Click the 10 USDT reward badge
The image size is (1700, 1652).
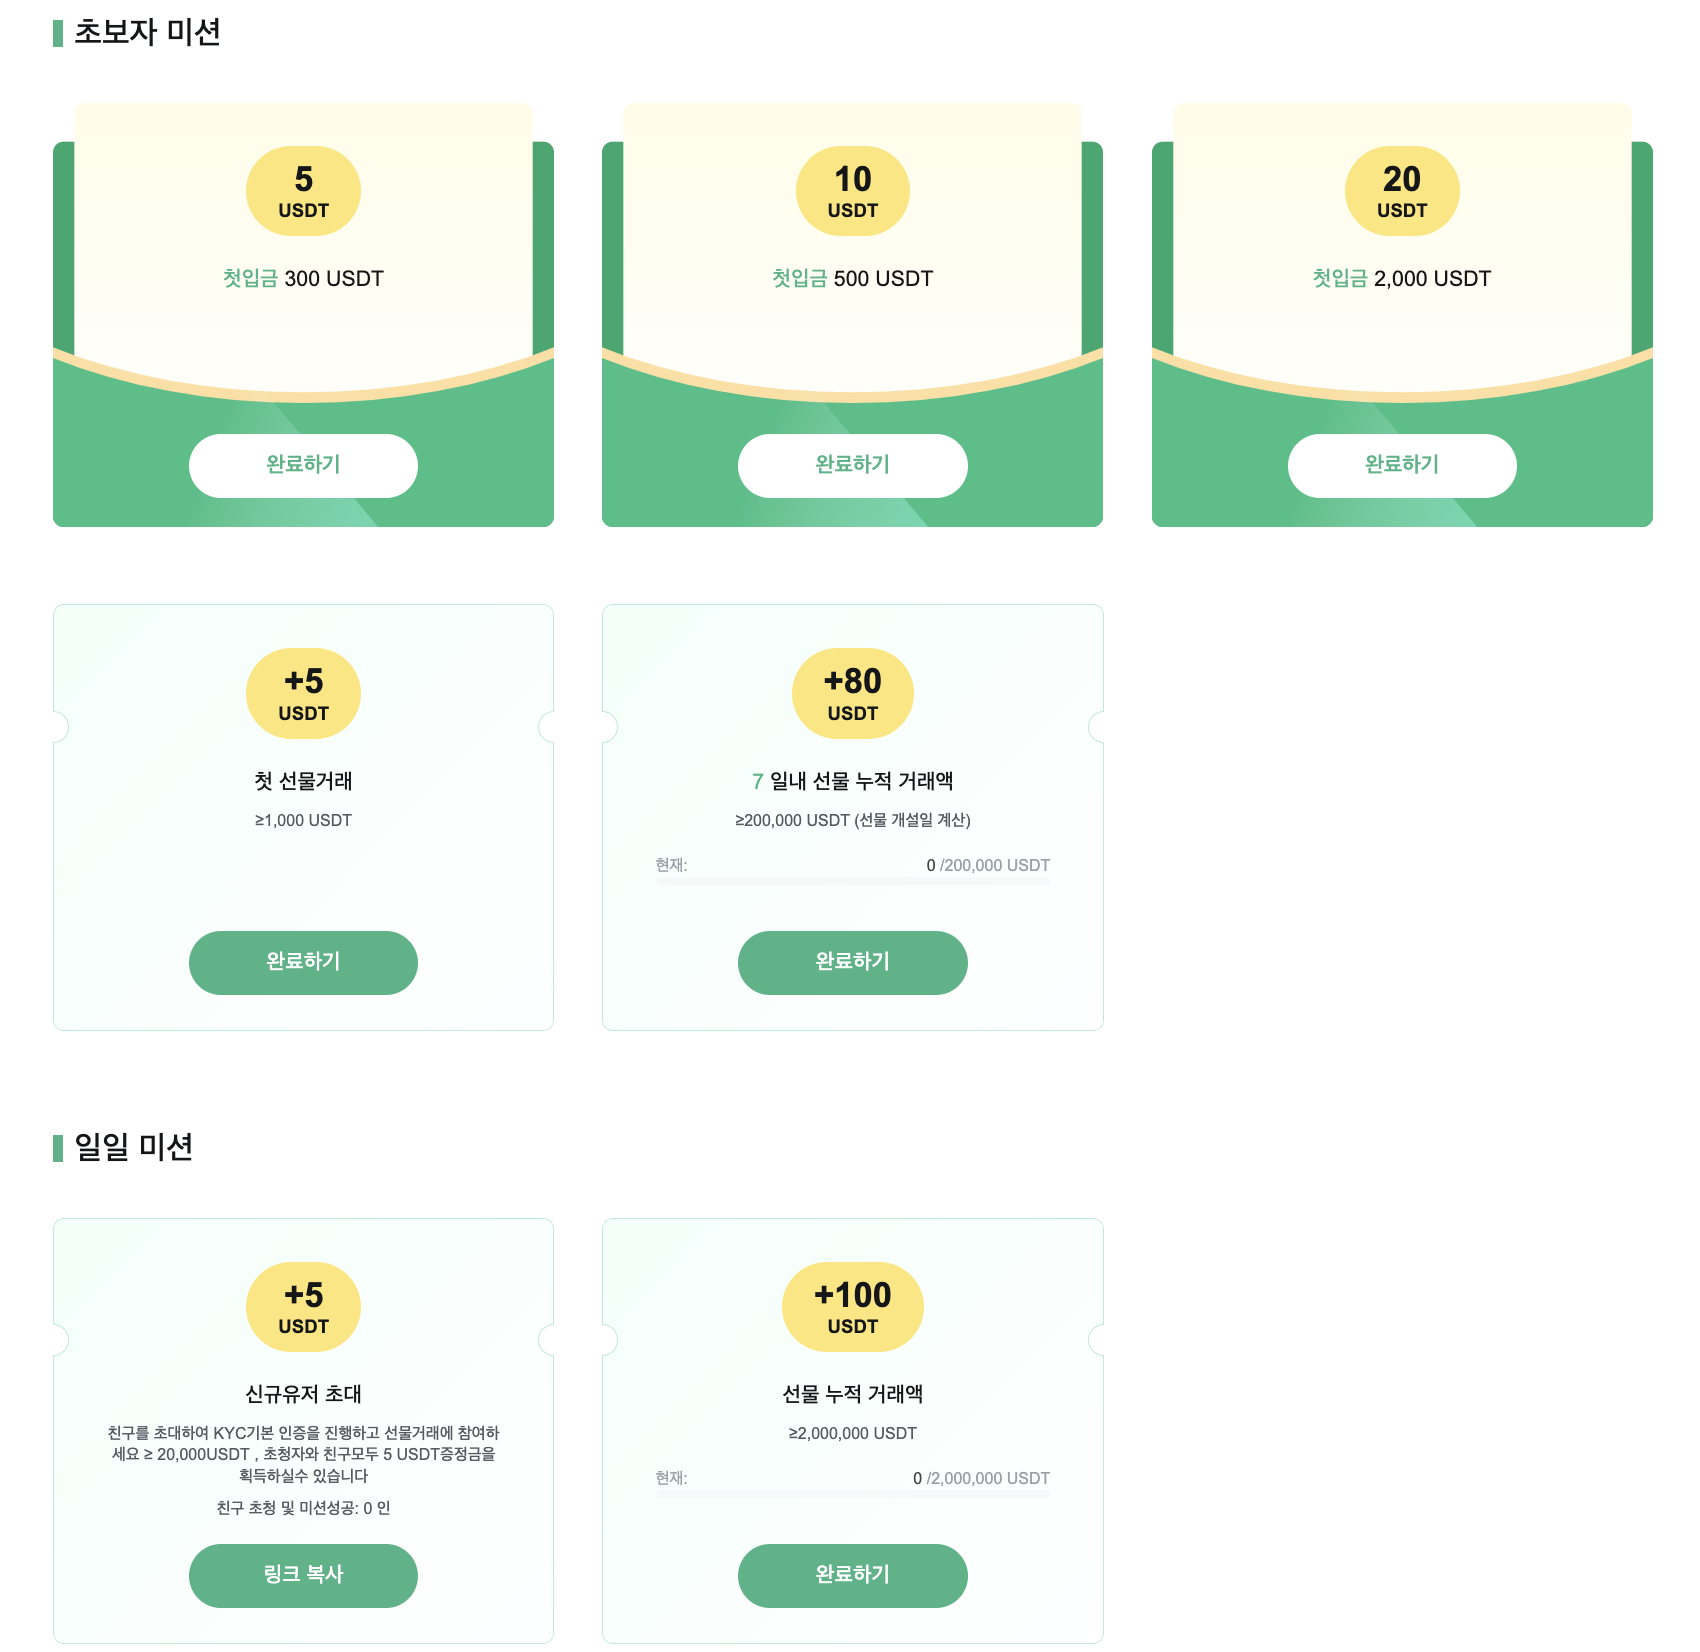coord(852,190)
